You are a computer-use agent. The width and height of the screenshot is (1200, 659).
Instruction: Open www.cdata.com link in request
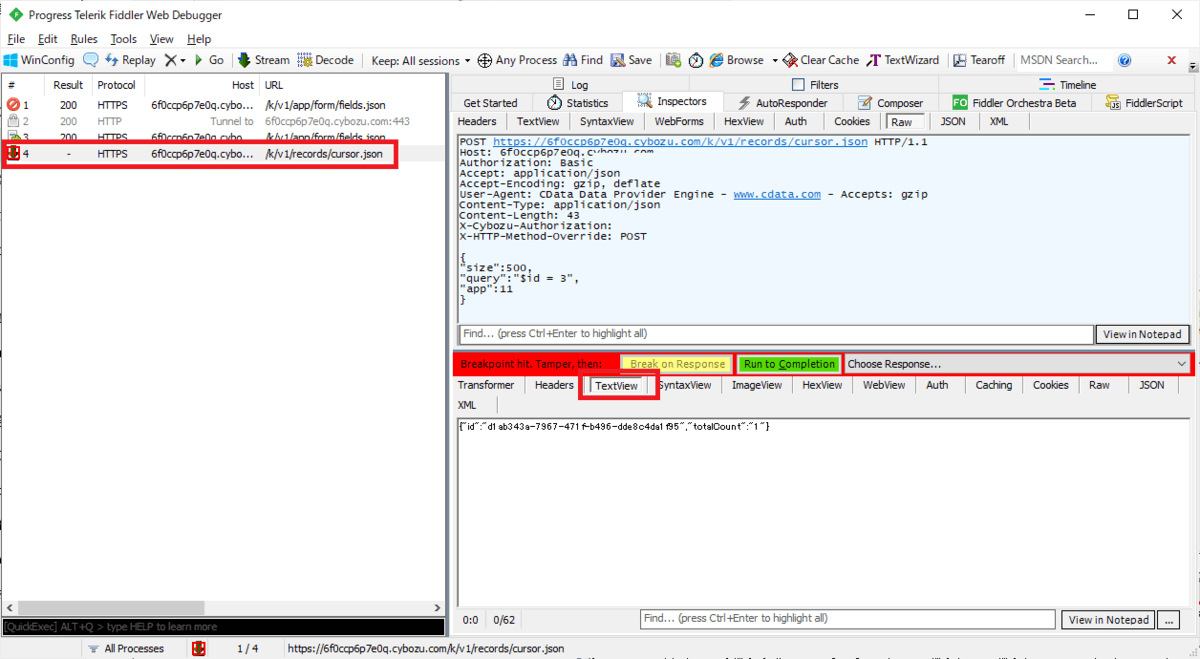point(776,194)
